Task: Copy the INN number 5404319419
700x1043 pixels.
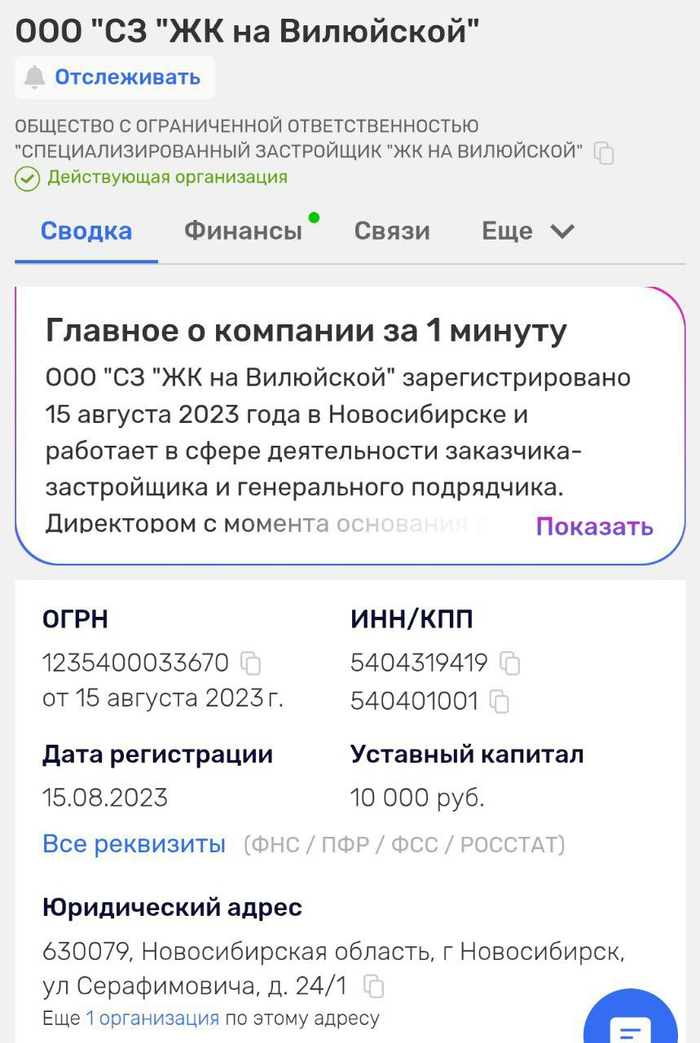Action: (510, 663)
